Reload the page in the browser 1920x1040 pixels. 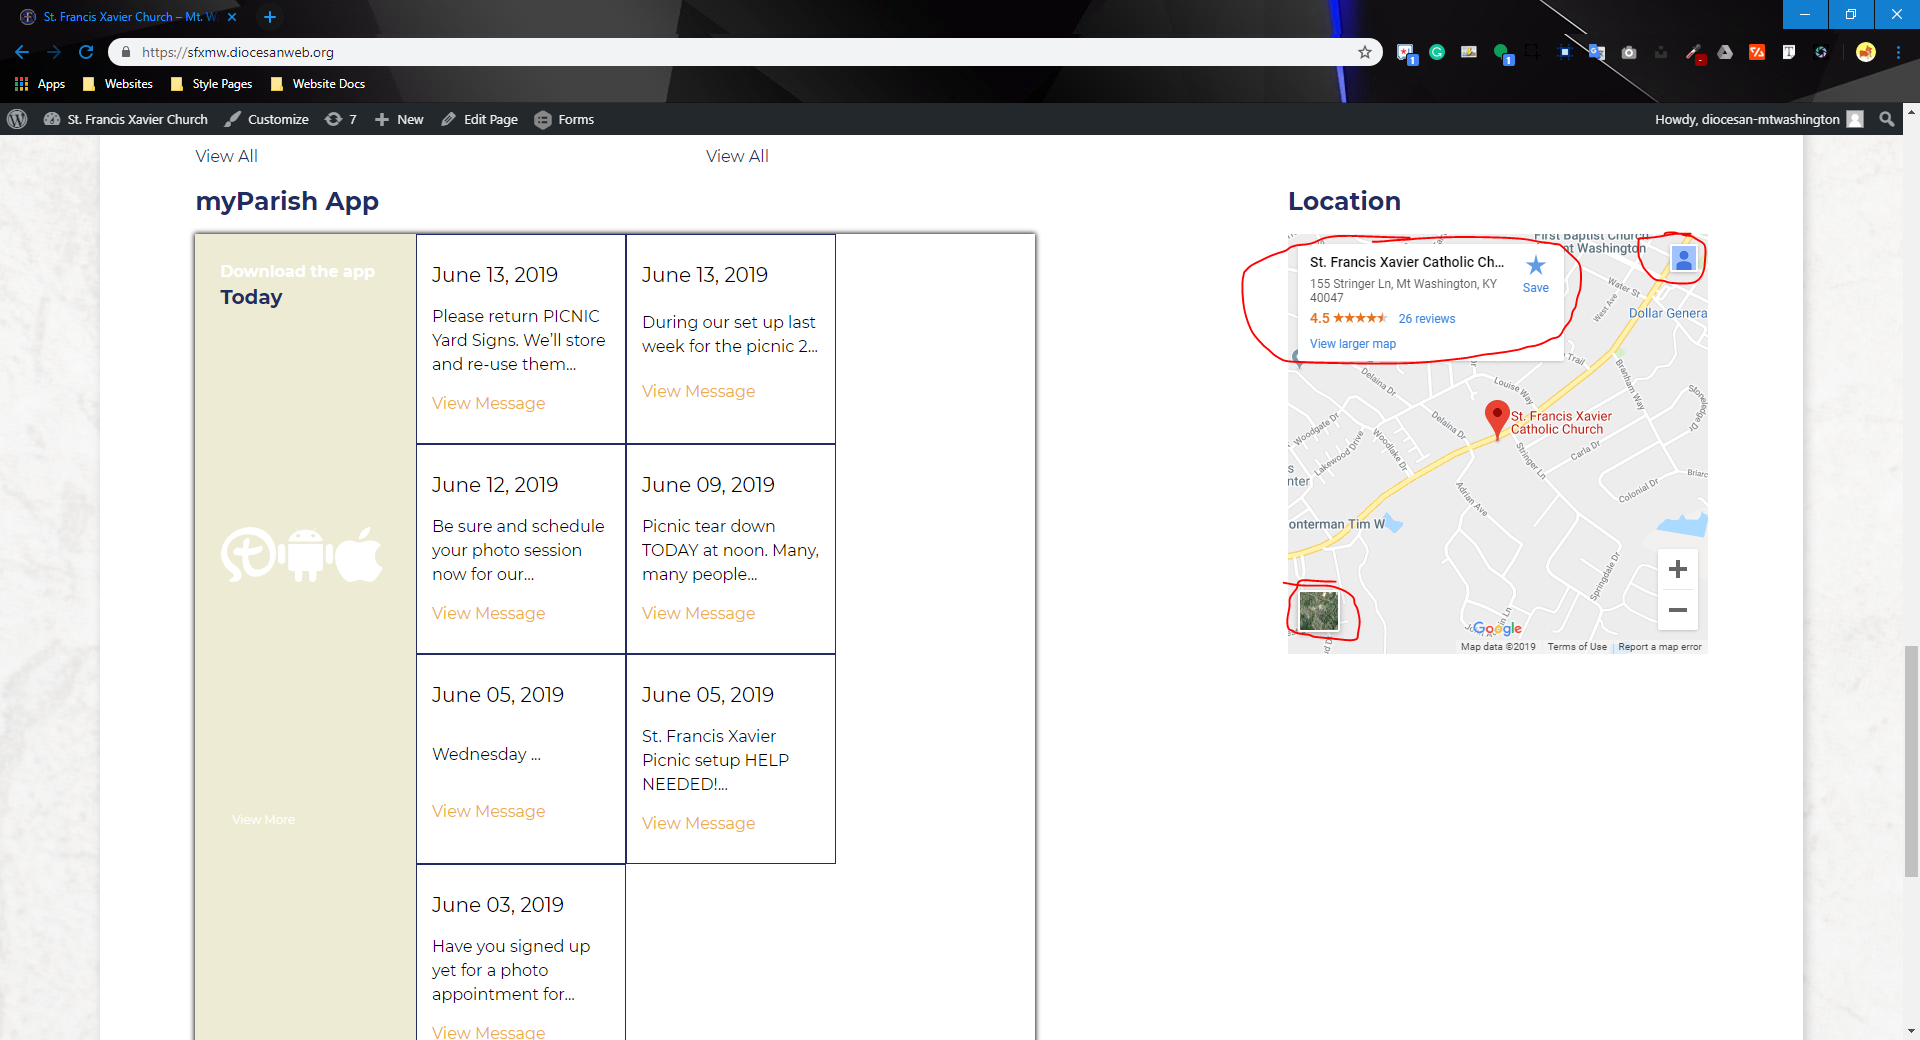point(86,52)
